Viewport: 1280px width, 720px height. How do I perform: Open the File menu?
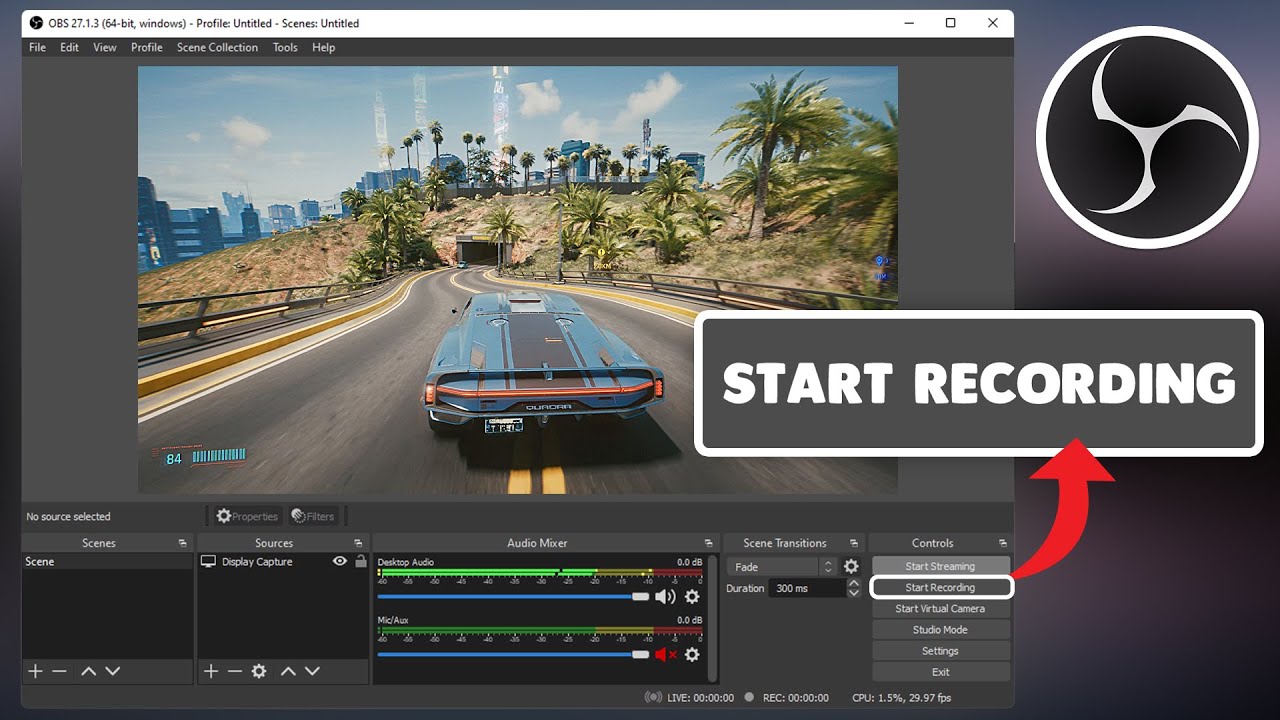37,48
